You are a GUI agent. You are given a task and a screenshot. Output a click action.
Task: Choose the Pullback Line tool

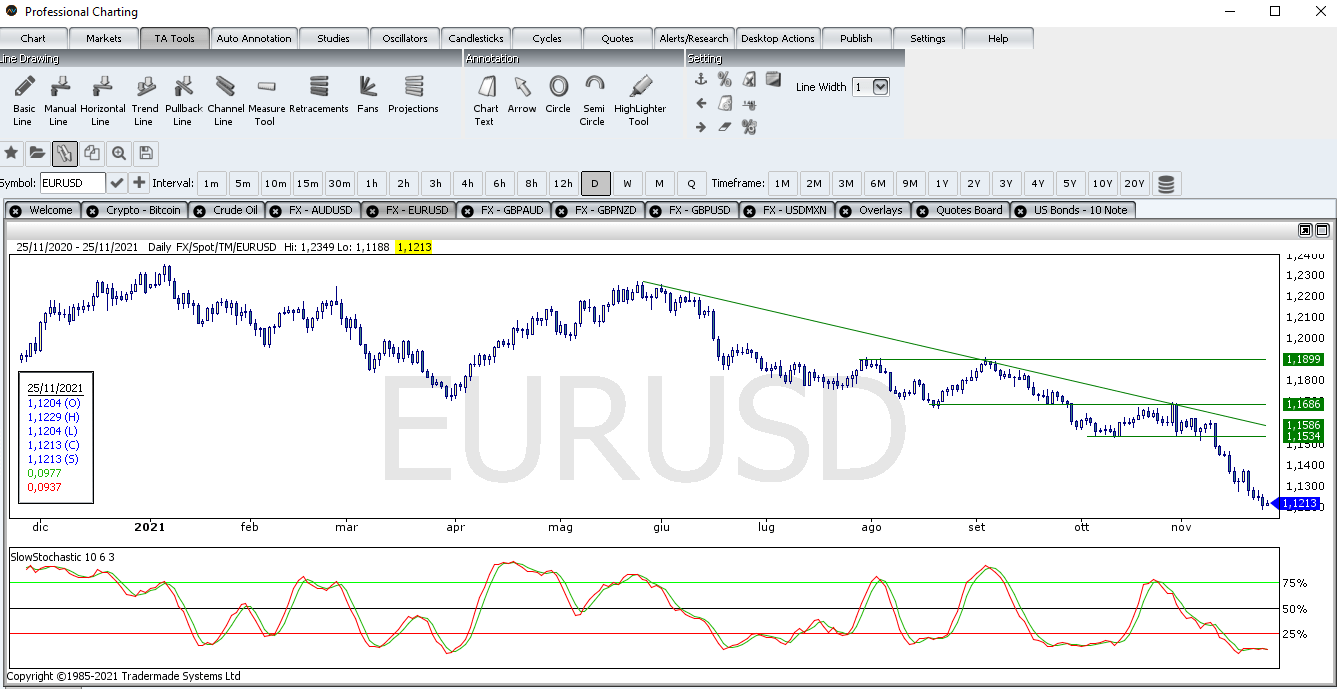tap(183, 99)
